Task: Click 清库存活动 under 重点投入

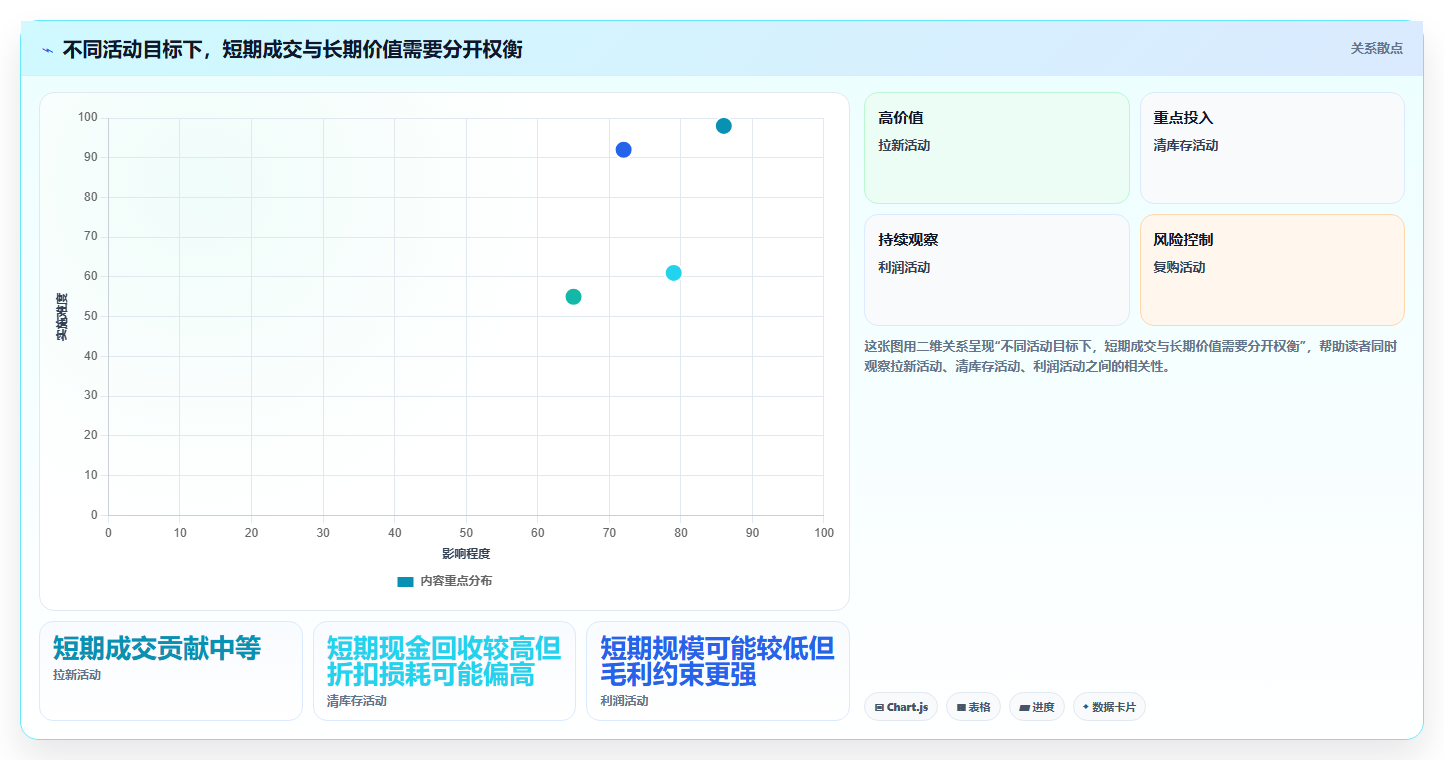Action: [x=1186, y=145]
